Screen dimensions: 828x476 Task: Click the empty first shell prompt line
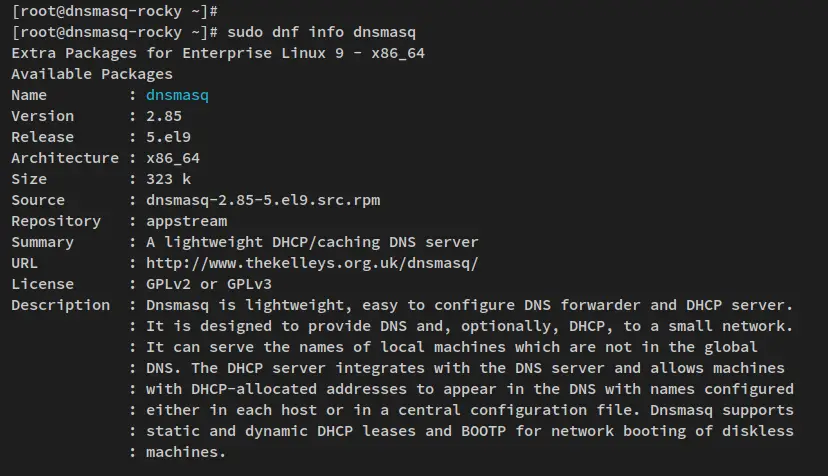(114, 11)
